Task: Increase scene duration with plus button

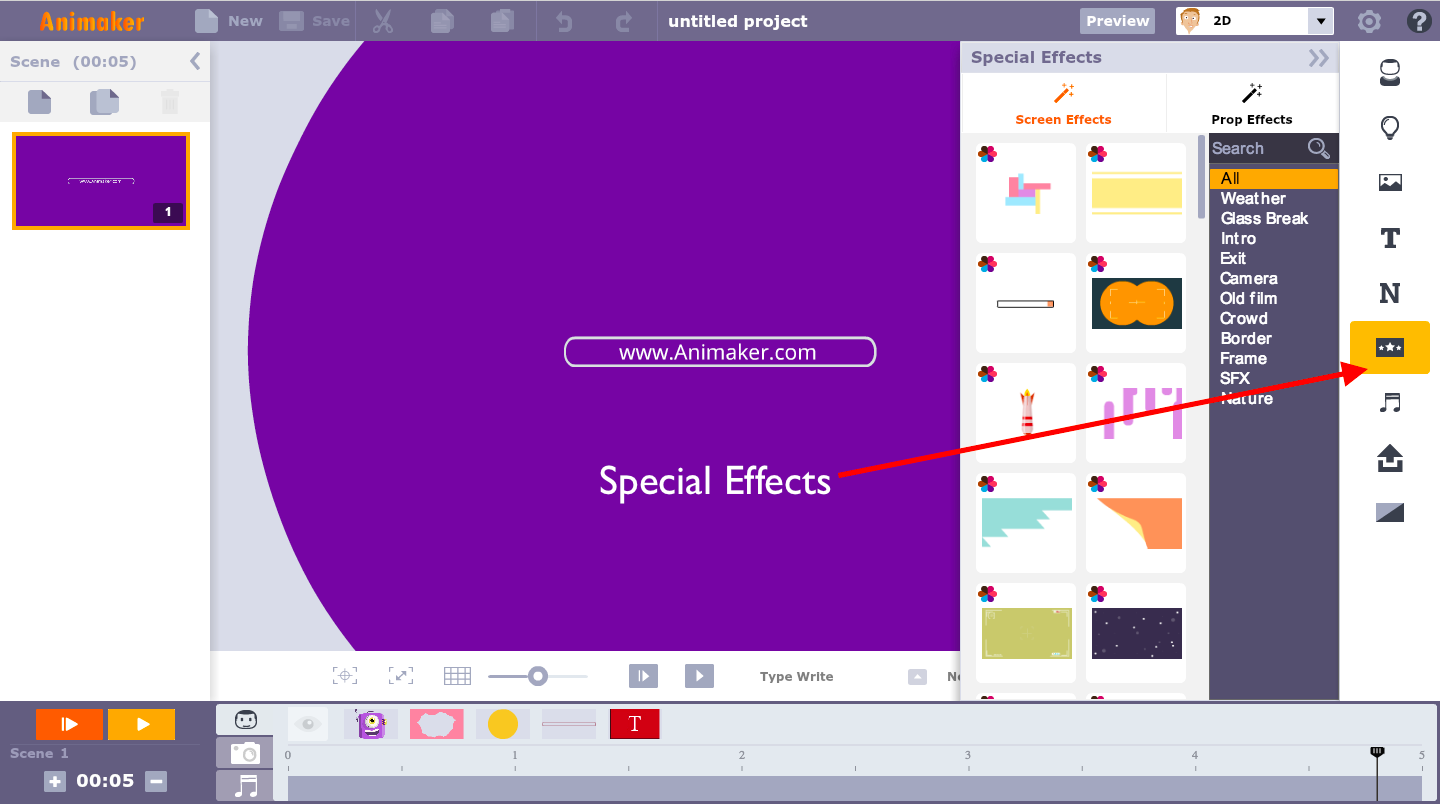Action: click(55, 782)
